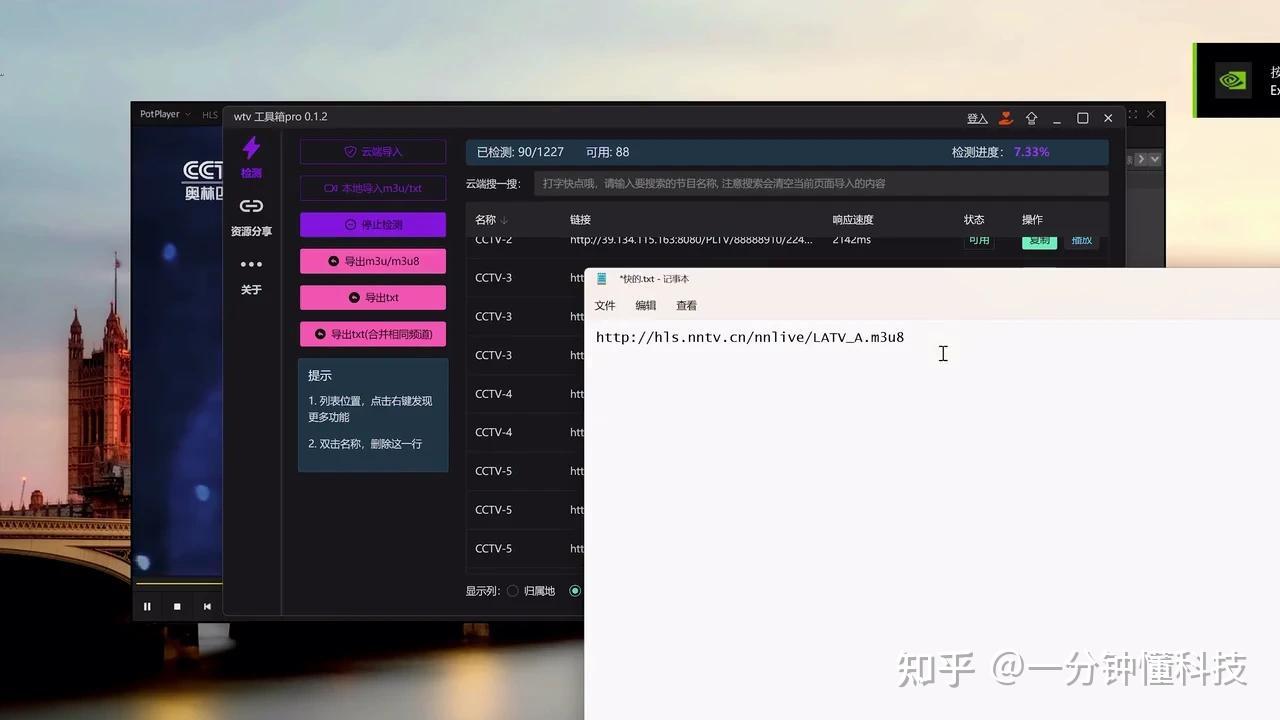The image size is (1280, 720).
Task: Click the HLS label in PotPlayer title bar
Action: tap(210, 115)
